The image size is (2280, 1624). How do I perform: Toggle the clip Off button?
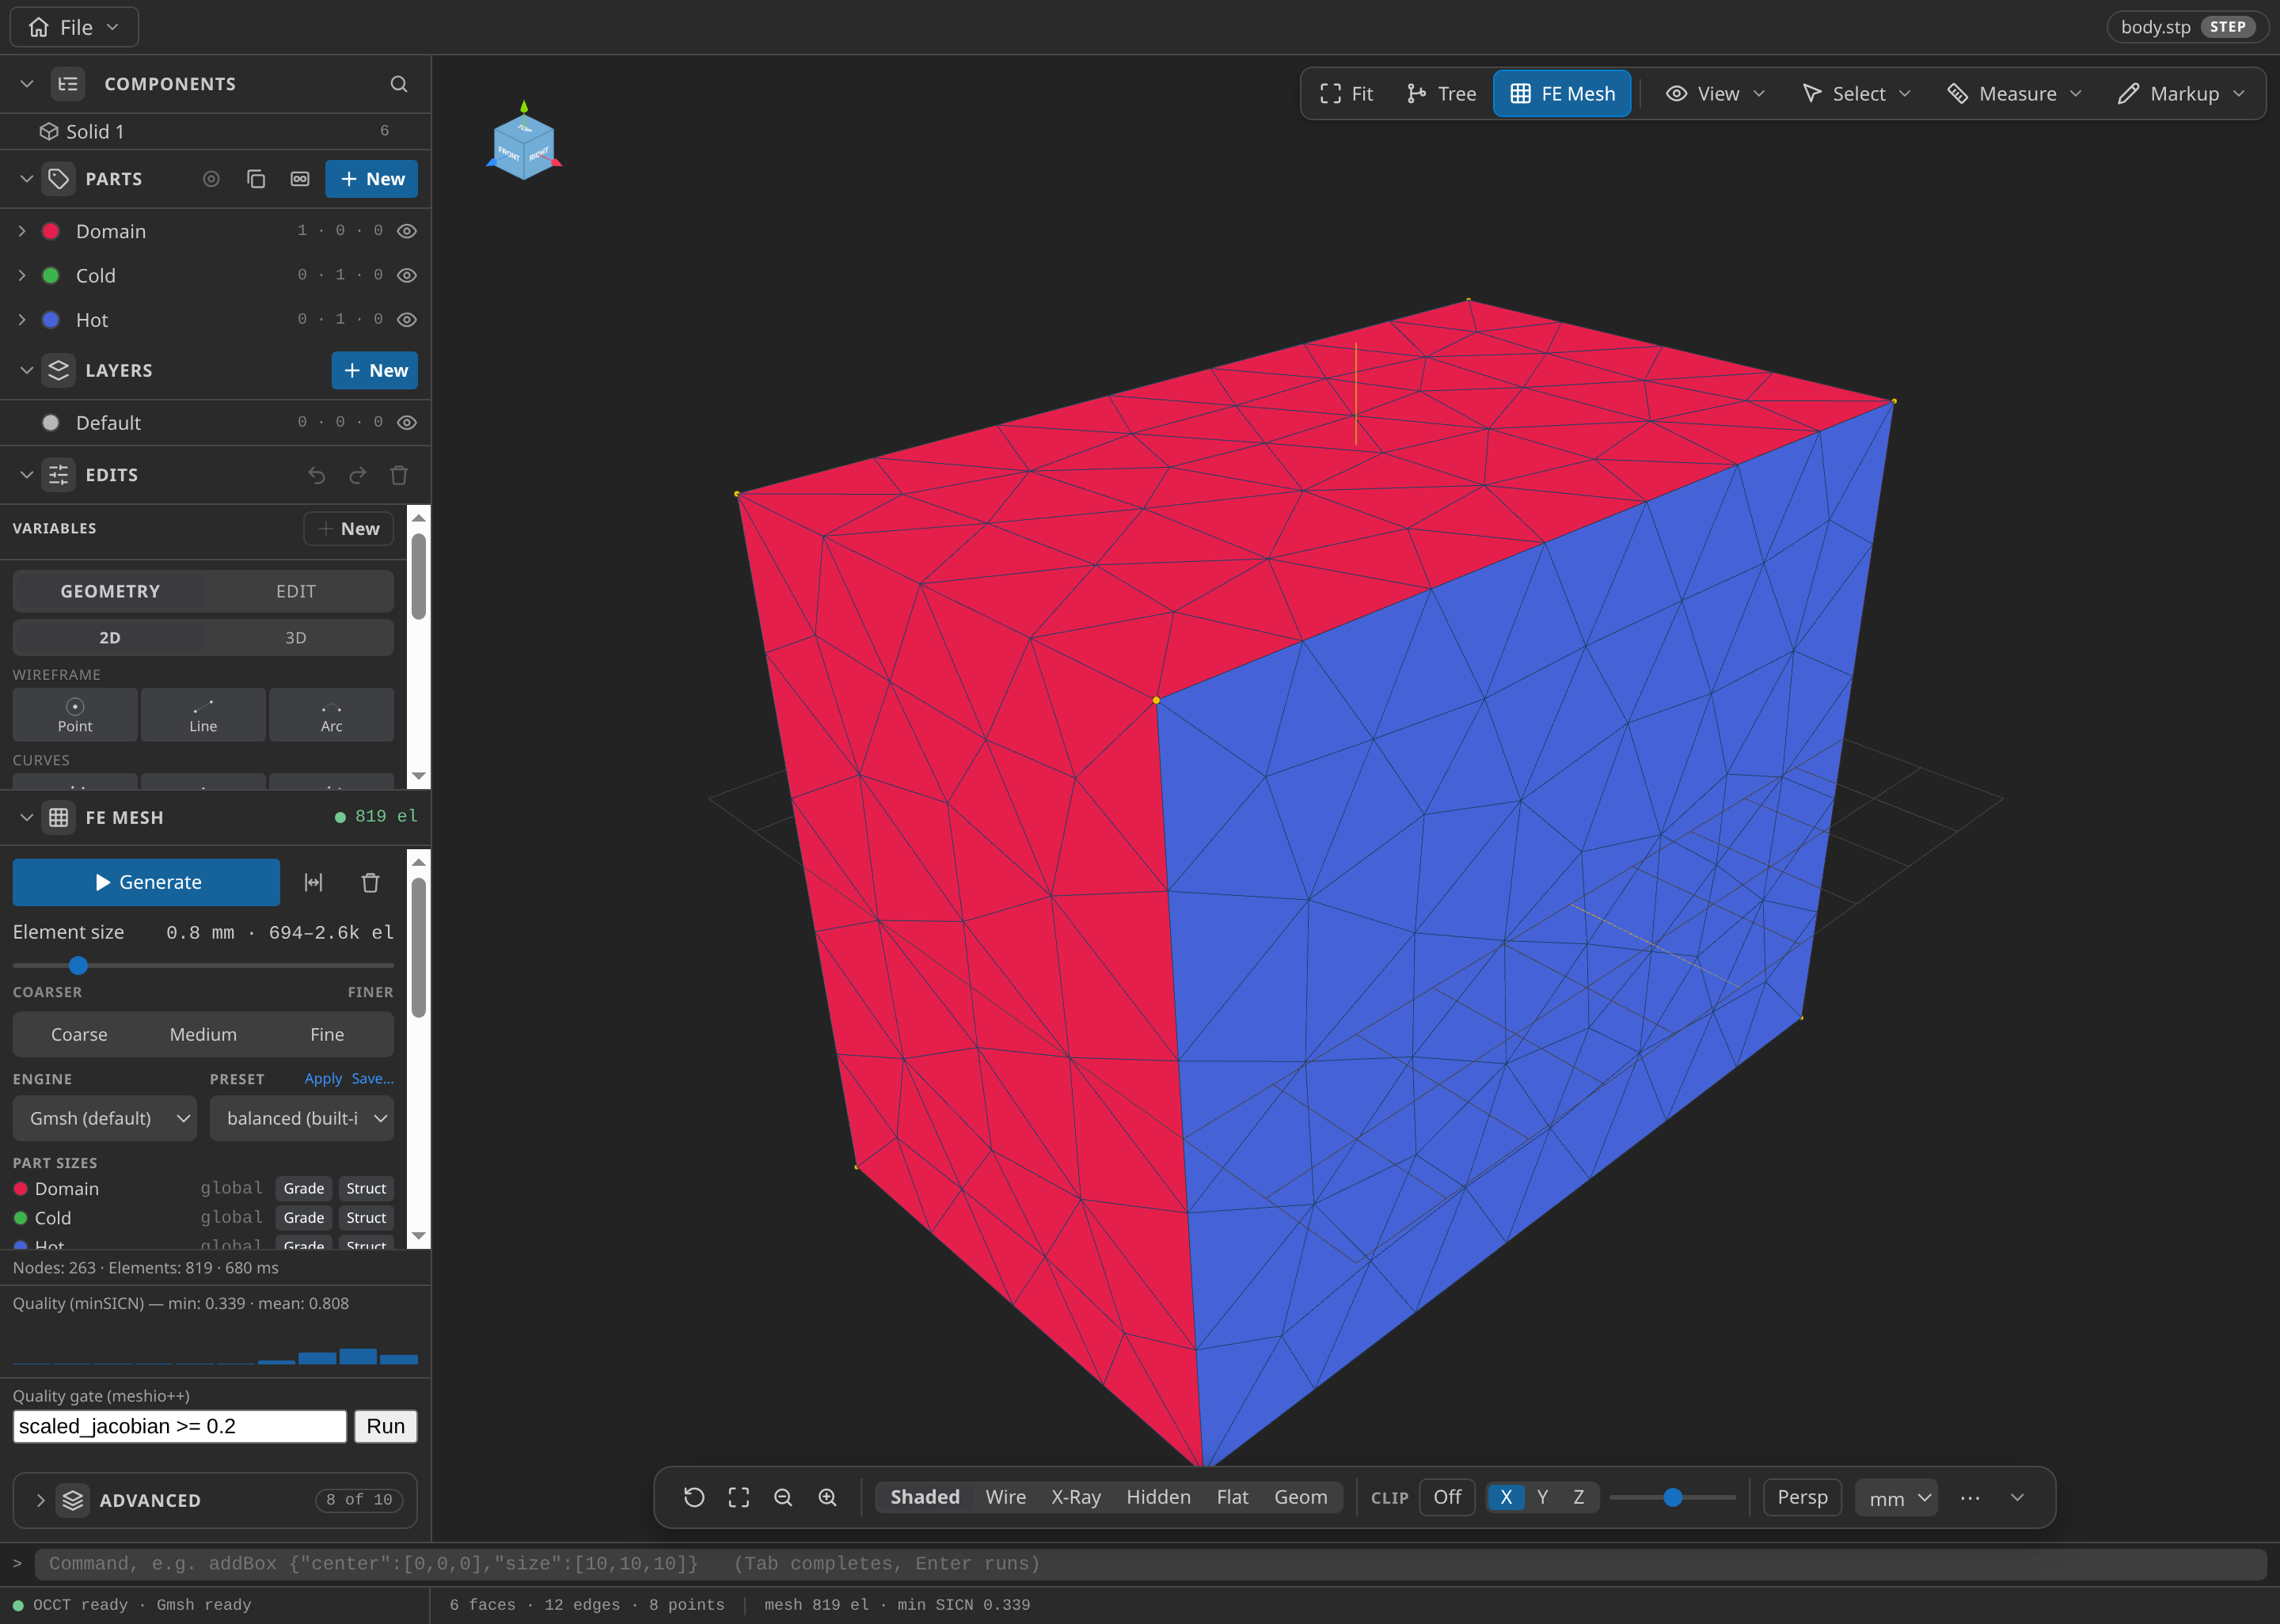point(1447,1497)
